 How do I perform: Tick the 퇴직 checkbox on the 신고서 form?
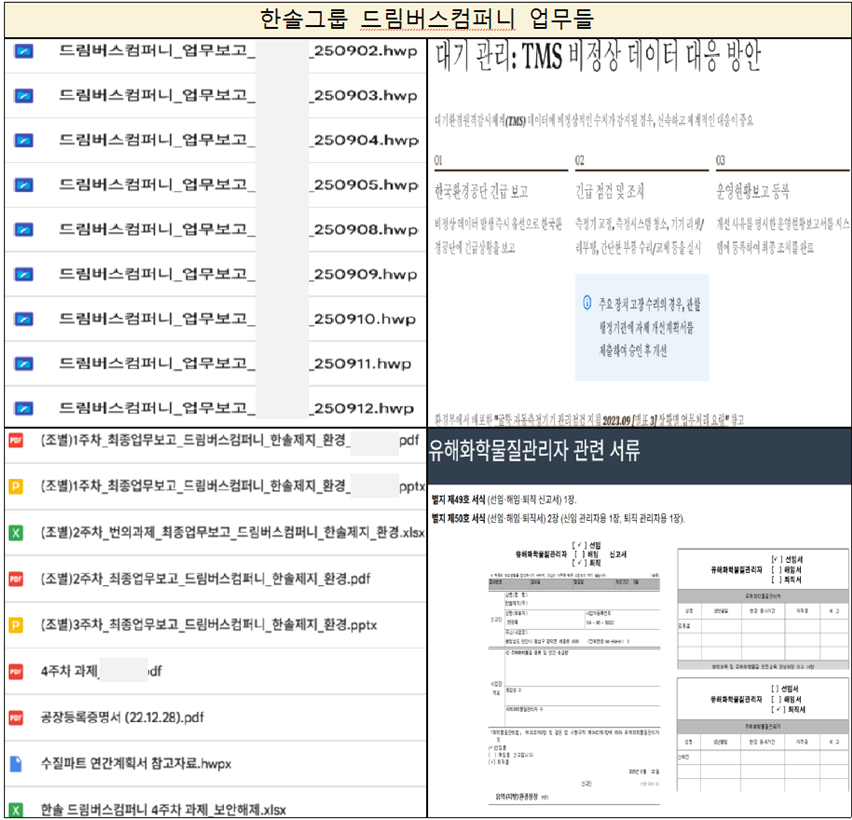click(579, 563)
